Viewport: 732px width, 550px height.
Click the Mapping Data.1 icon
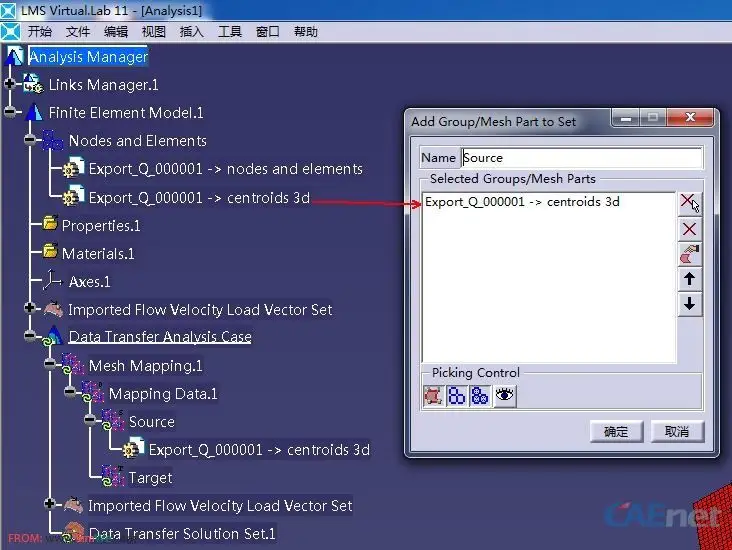(92, 392)
